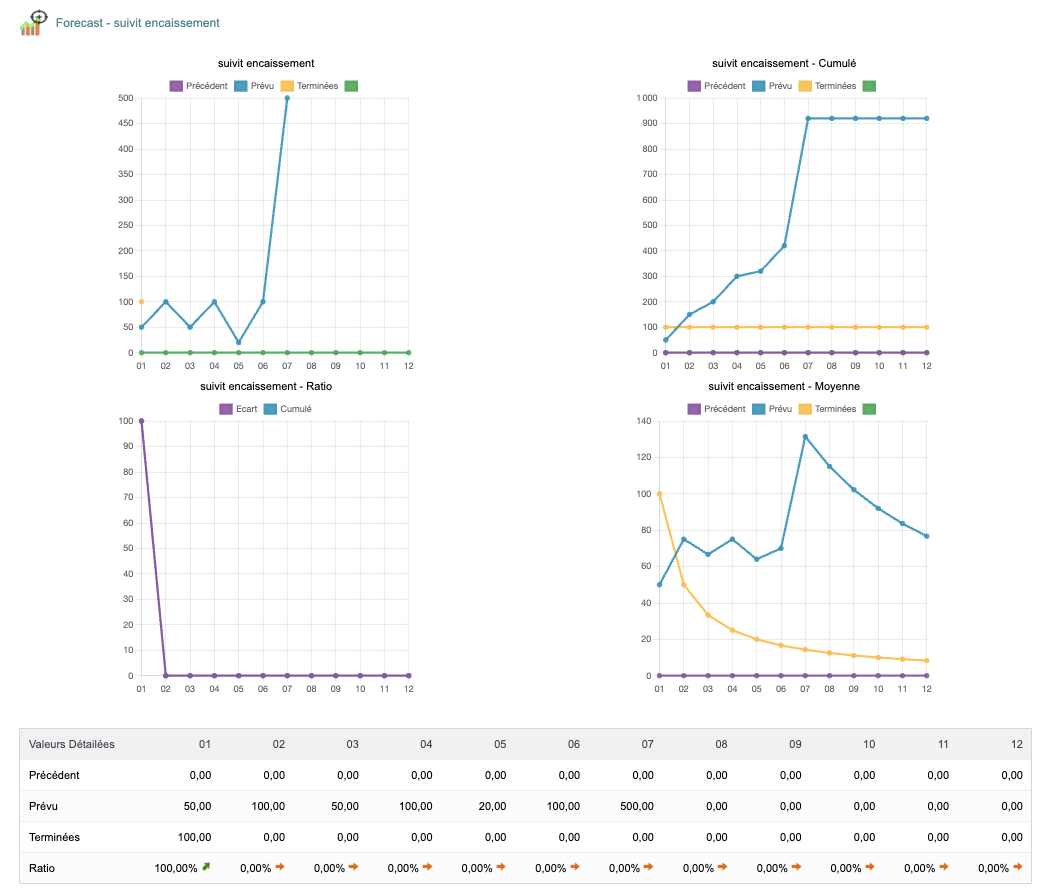Click the orange arrow in Ratio column 05
This screenshot has width=1044, height=893.
click(501, 867)
